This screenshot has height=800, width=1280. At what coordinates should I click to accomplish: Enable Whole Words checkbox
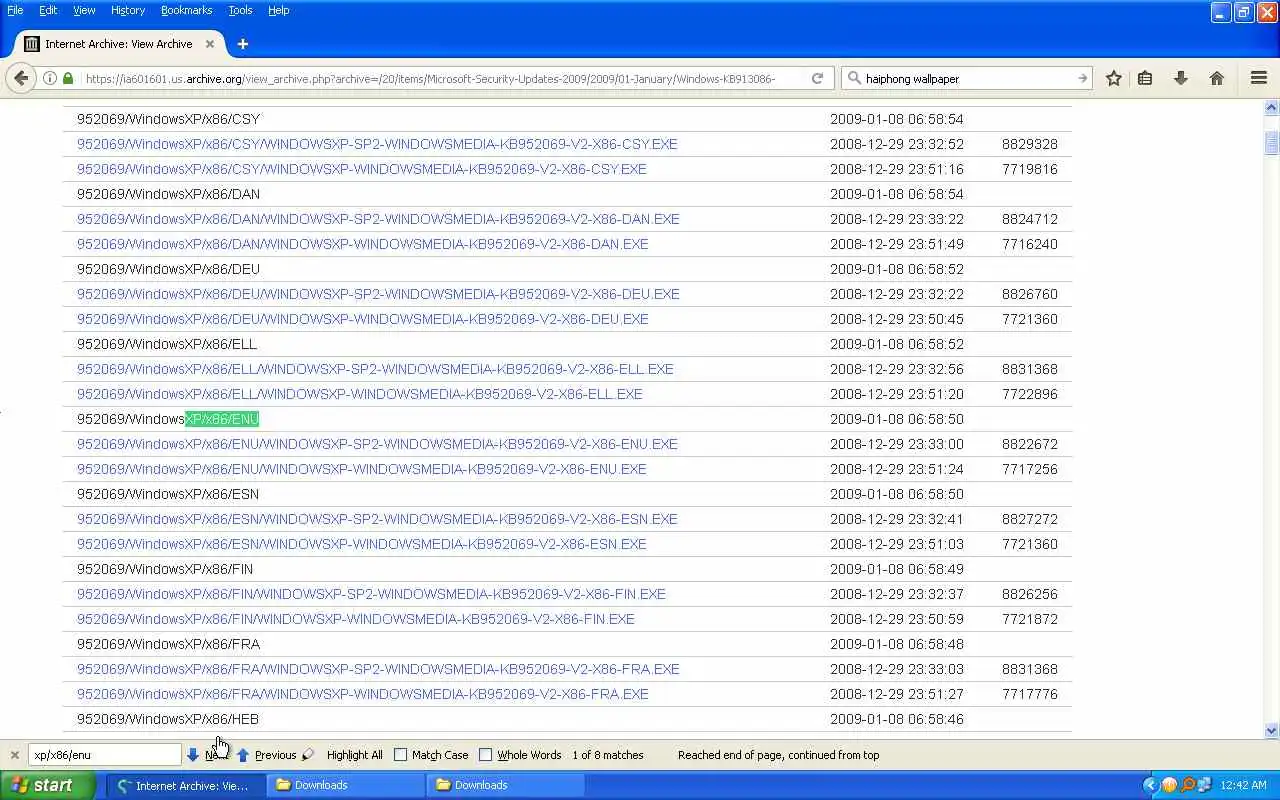[x=486, y=755]
